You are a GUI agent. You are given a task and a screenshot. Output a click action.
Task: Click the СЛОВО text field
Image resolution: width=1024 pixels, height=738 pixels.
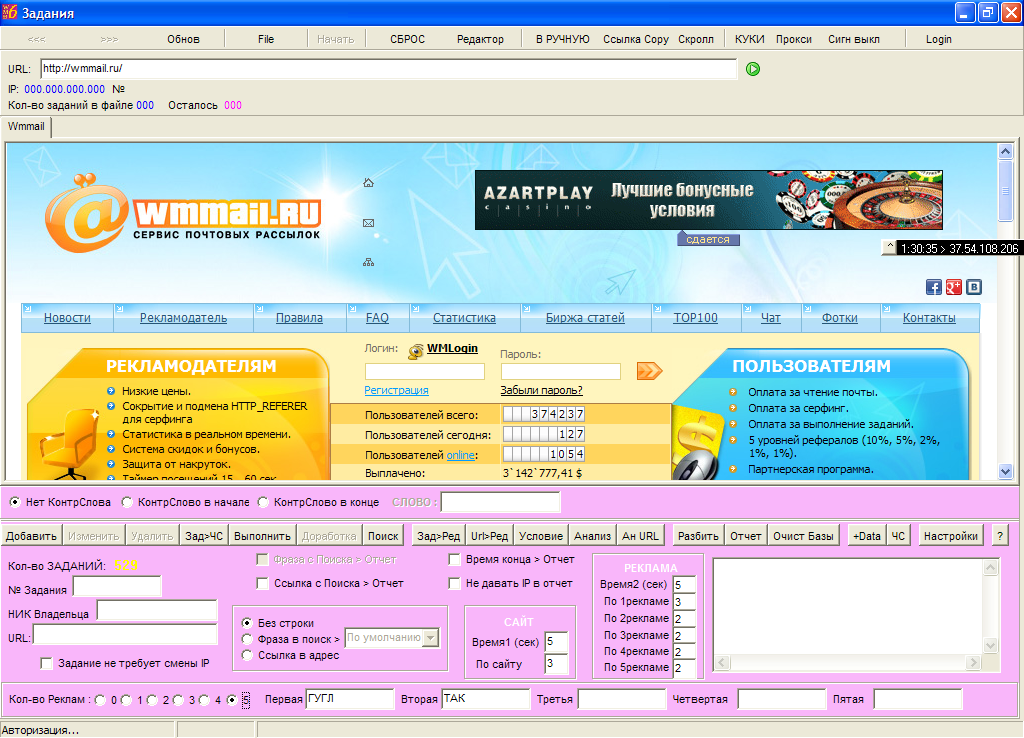point(500,502)
